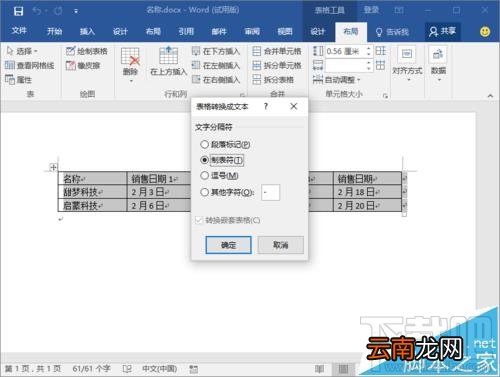Click the smiley feedback icon
The image size is (500, 377).
[x=485, y=31]
